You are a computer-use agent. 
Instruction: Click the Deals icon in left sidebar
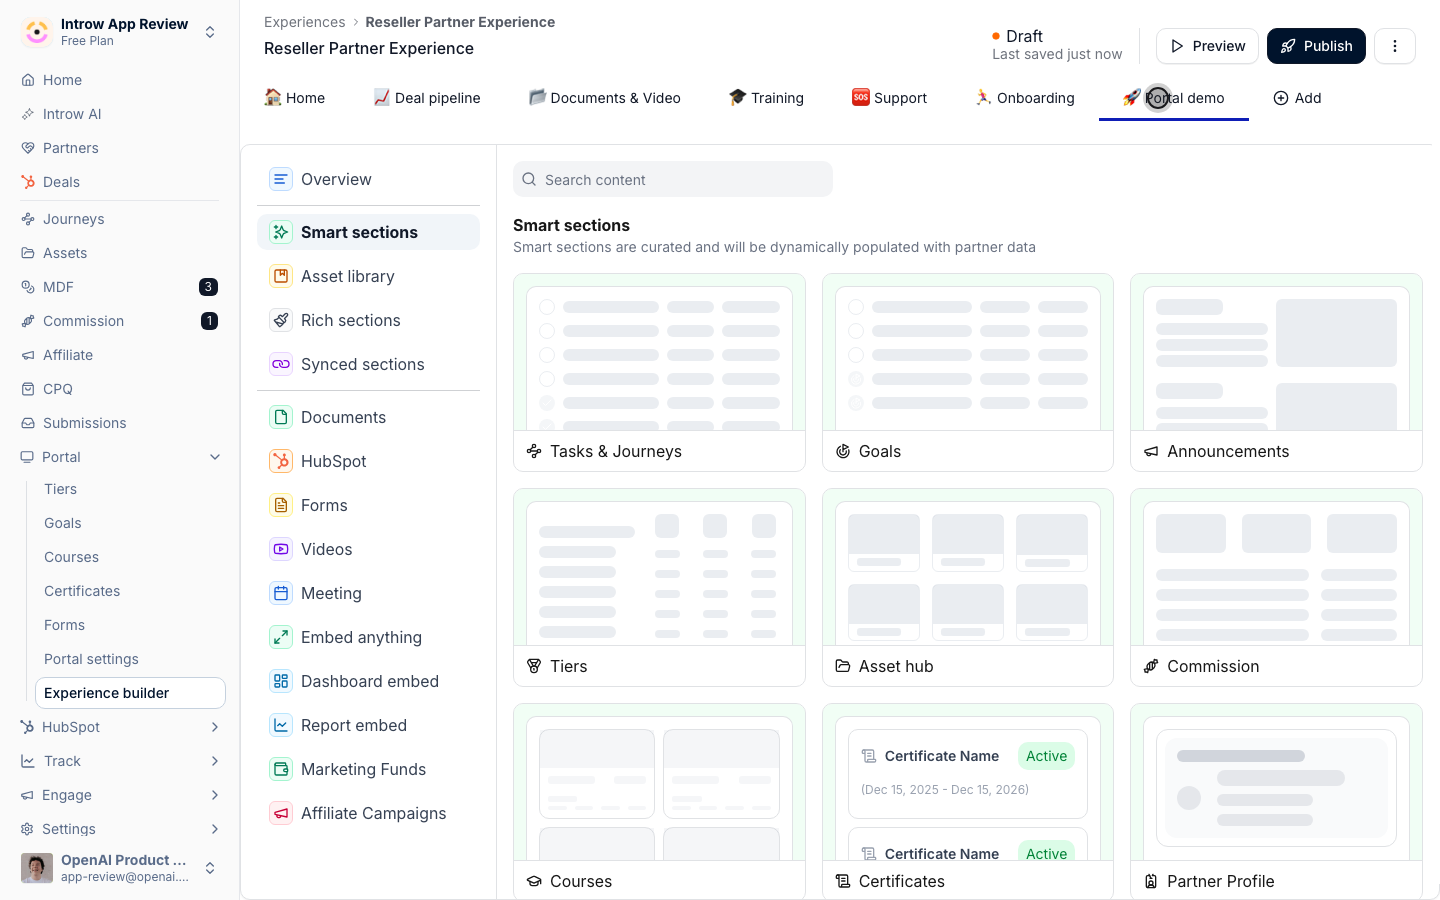(28, 182)
